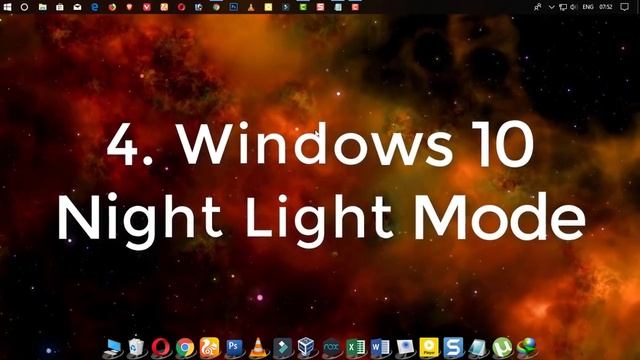Open Microsoft Excel in the dock

pos(356,348)
